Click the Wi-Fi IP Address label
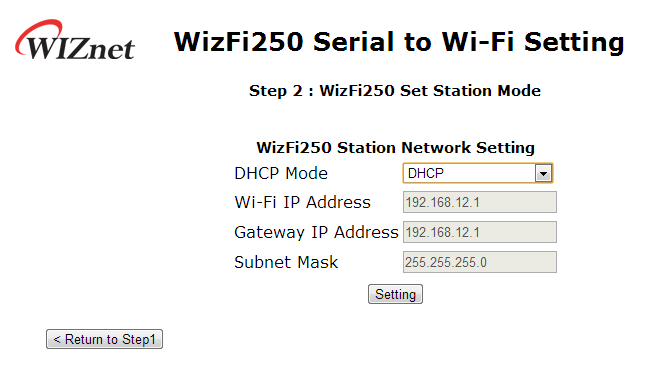Viewport: 653px width, 371px height. [x=302, y=203]
